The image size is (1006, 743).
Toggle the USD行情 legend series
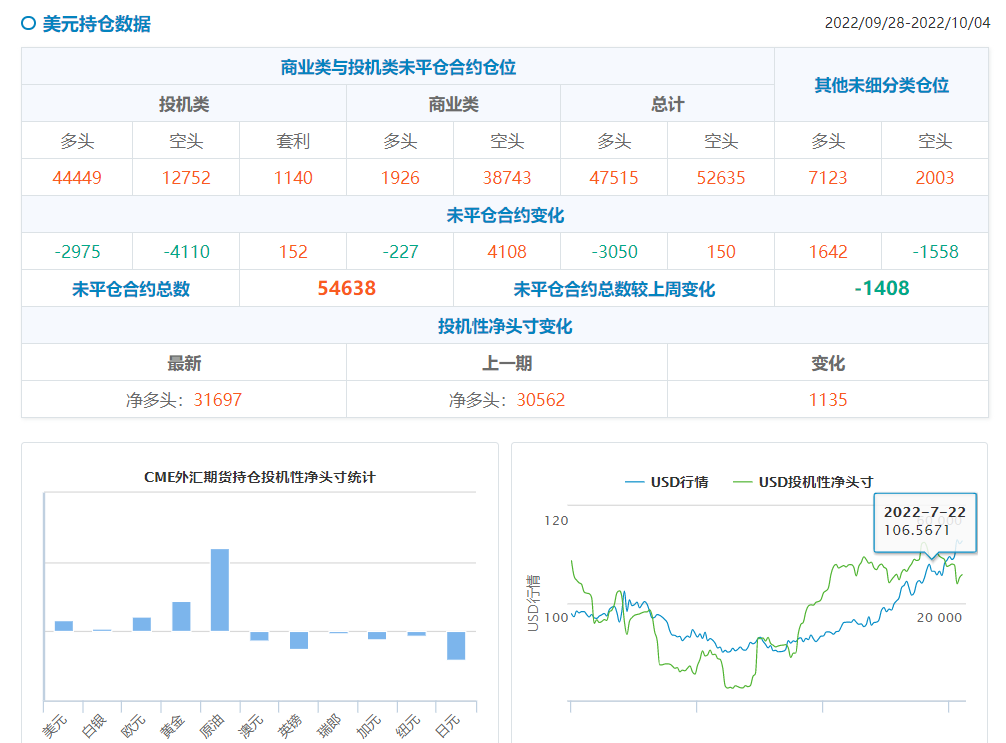coord(666,482)
